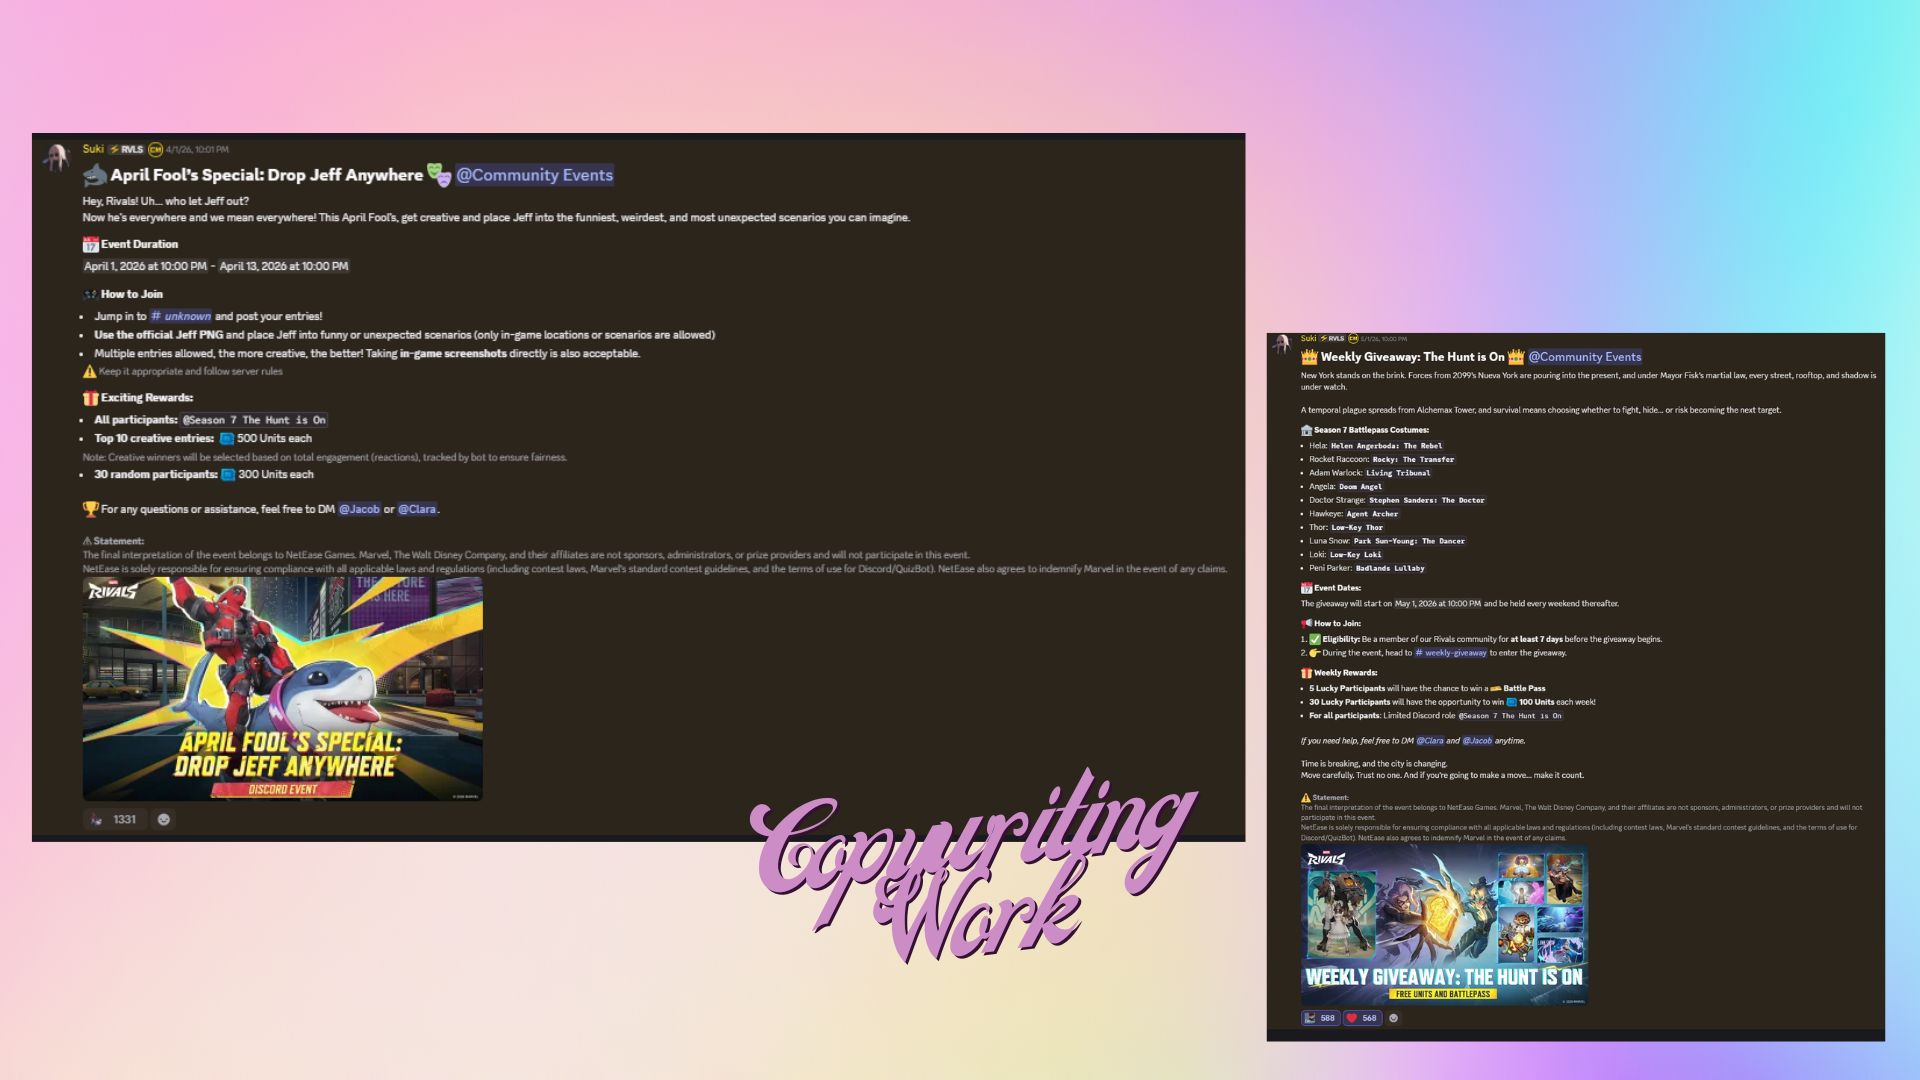
Task: Click the heading Weekly Giveaway: The Hunt is On
Action: click(x=1412, y=357)
